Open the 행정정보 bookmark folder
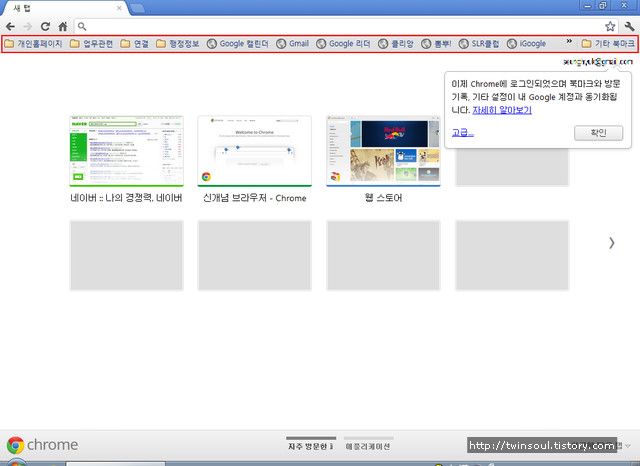 click(178, 44)
